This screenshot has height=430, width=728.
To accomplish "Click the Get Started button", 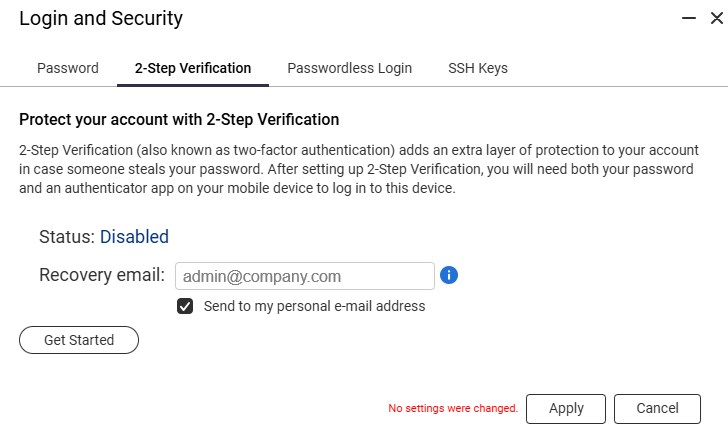I will pos(79,340).
